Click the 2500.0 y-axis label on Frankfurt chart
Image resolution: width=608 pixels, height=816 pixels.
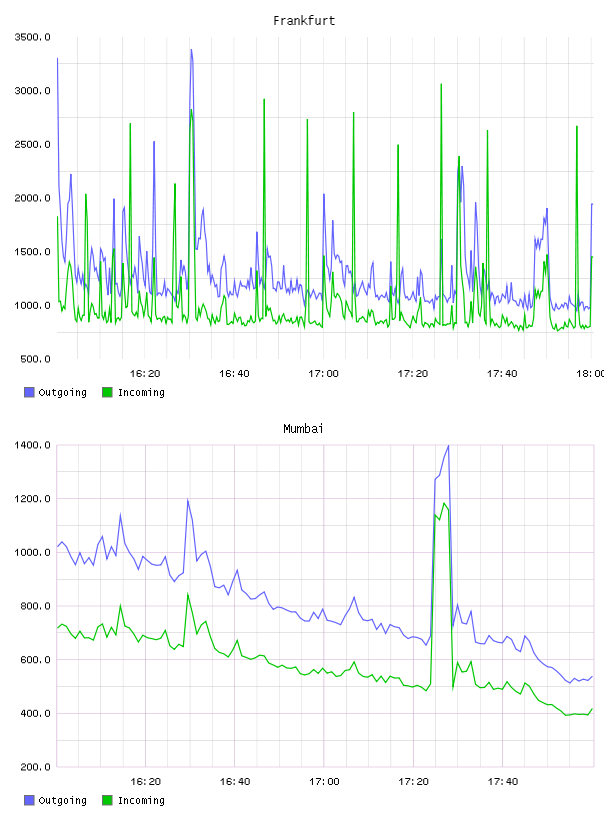pos(32,144)
